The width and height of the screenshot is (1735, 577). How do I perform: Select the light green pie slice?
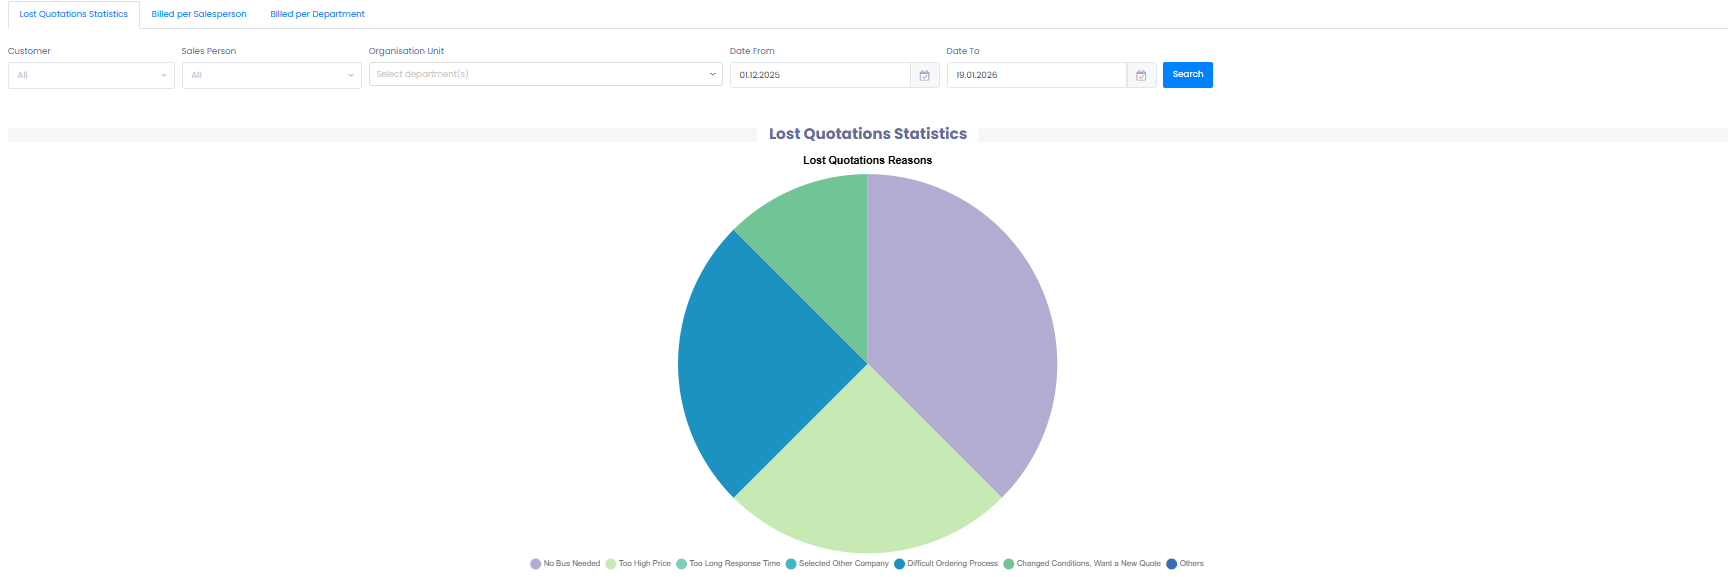(x=867, y=470)
